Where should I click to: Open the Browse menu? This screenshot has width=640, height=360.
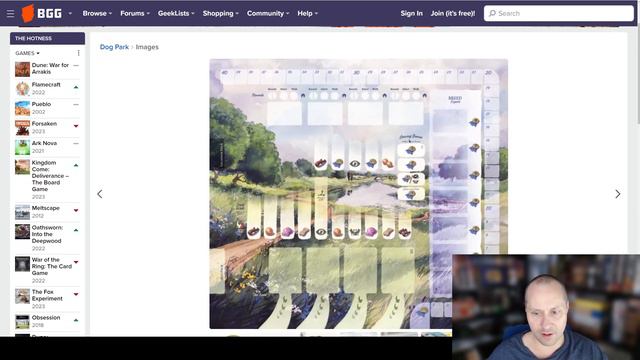tap(97, 13)
